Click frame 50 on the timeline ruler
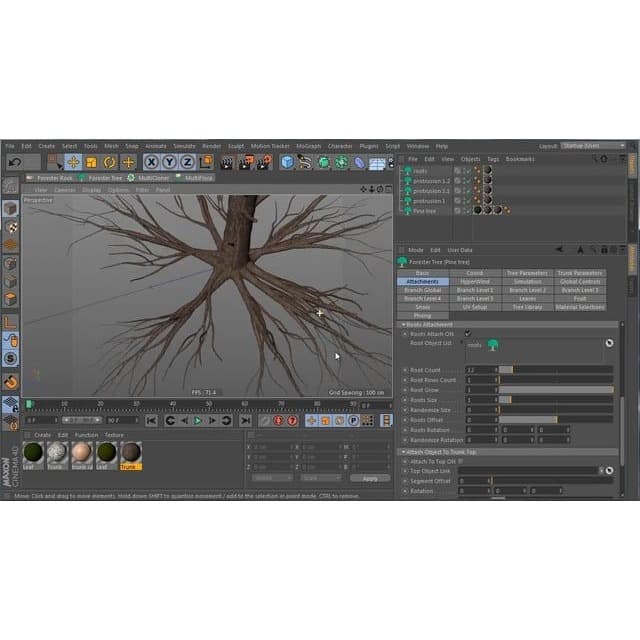 coord(209,404)
